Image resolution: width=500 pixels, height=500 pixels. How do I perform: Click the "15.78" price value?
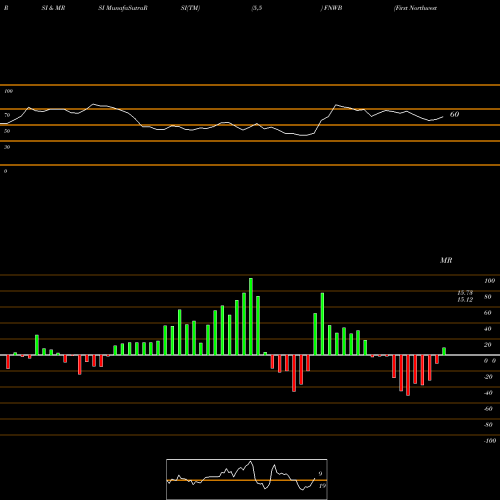(x=465, y=293)
